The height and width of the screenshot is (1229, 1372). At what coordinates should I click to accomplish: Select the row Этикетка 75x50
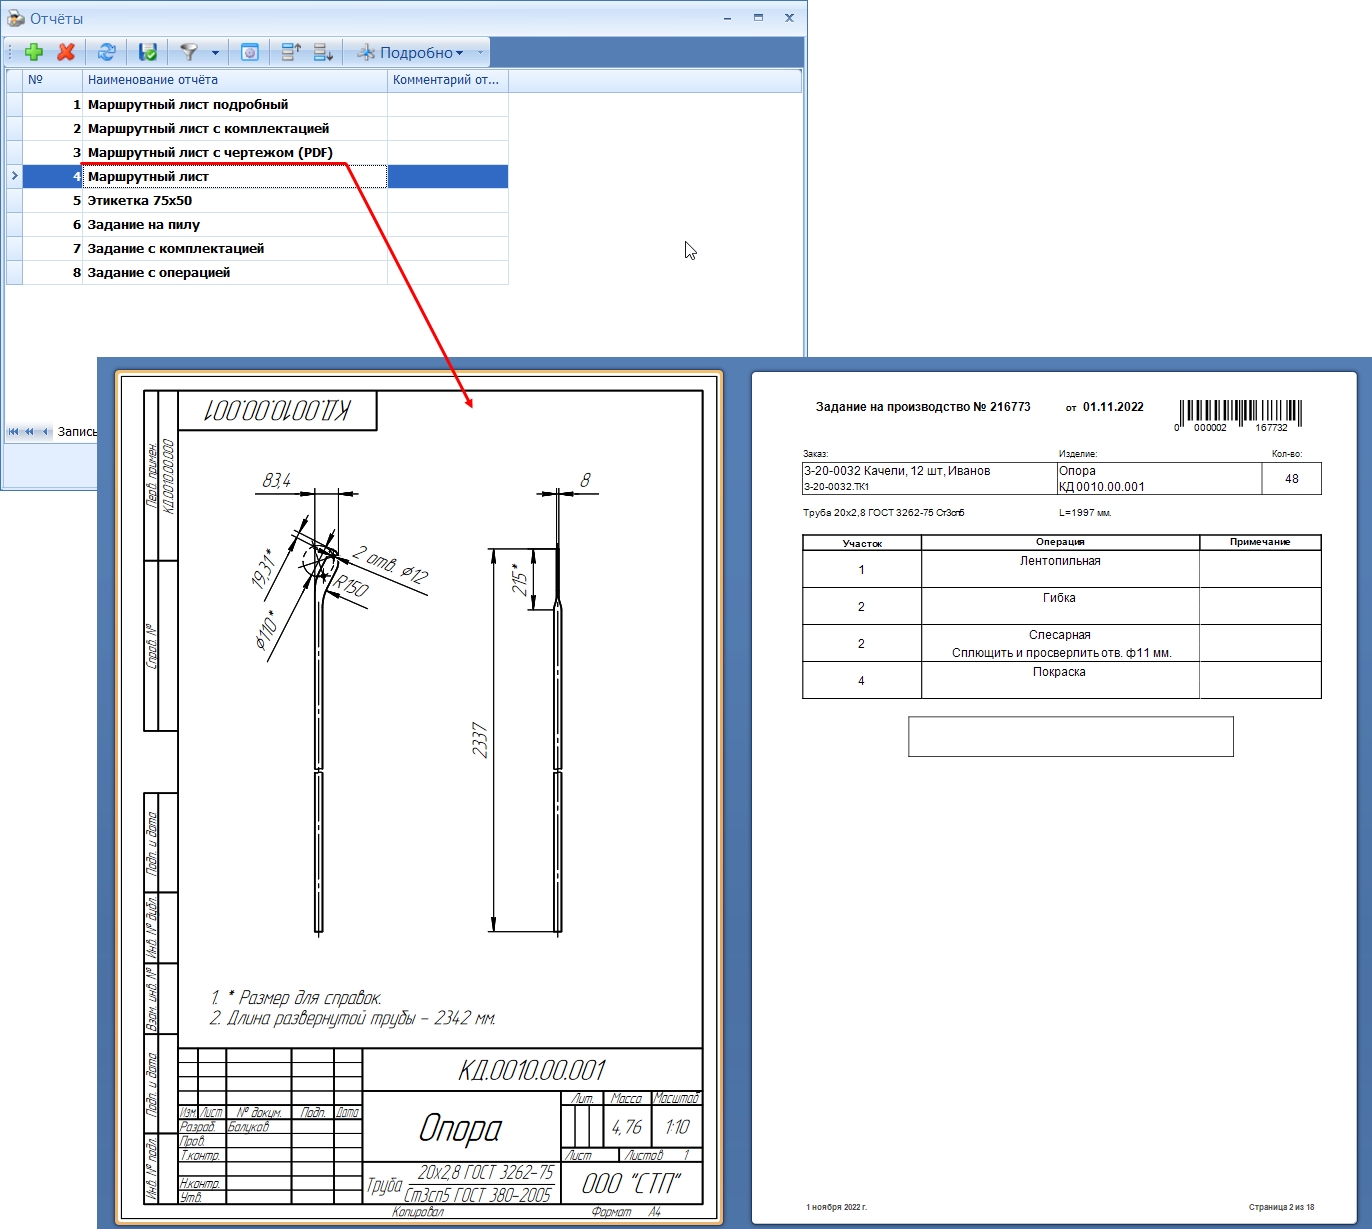(265, 200)
